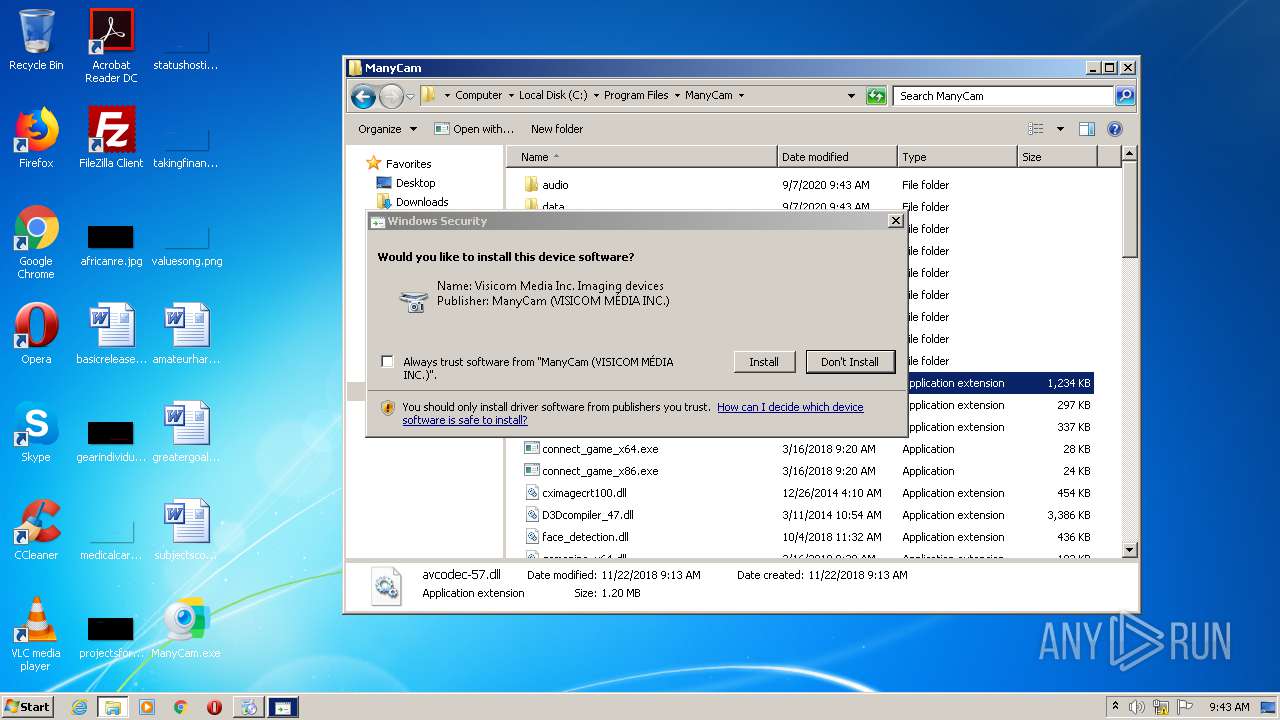Launch VLC media player desktop icon

tap(36, 634)
